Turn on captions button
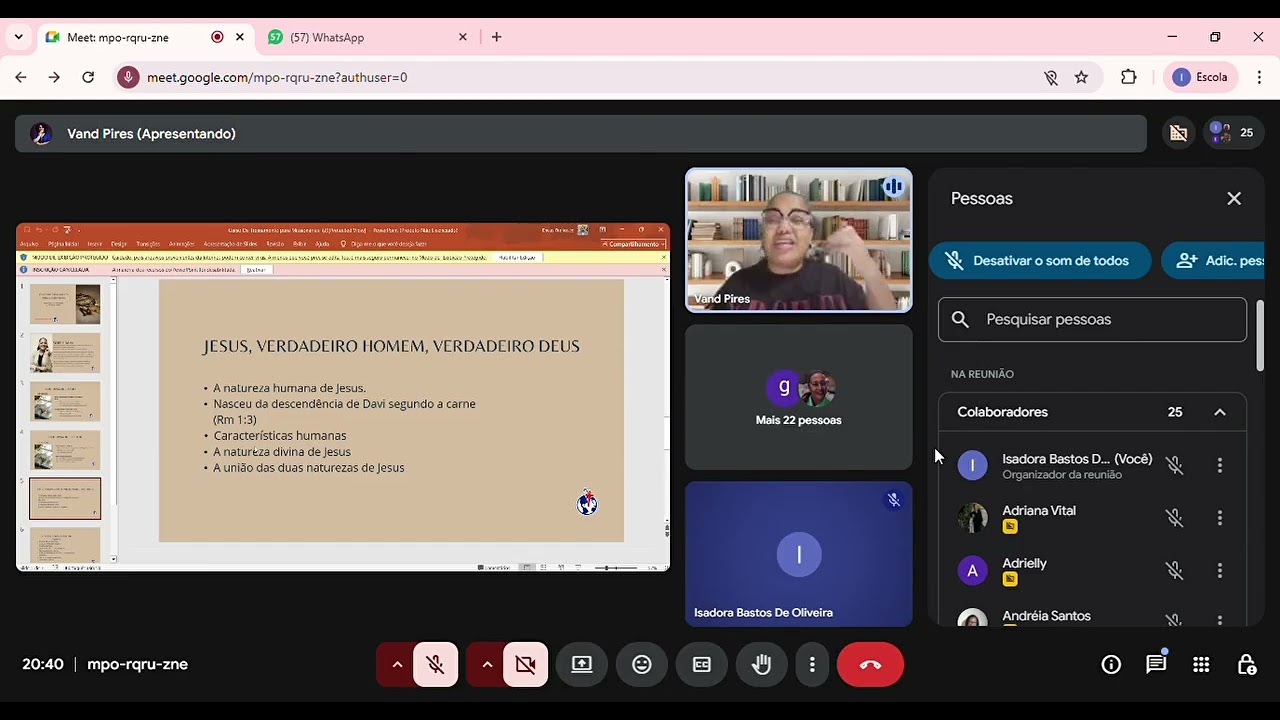Screen dimensions: 1280x720 point(702,664)
